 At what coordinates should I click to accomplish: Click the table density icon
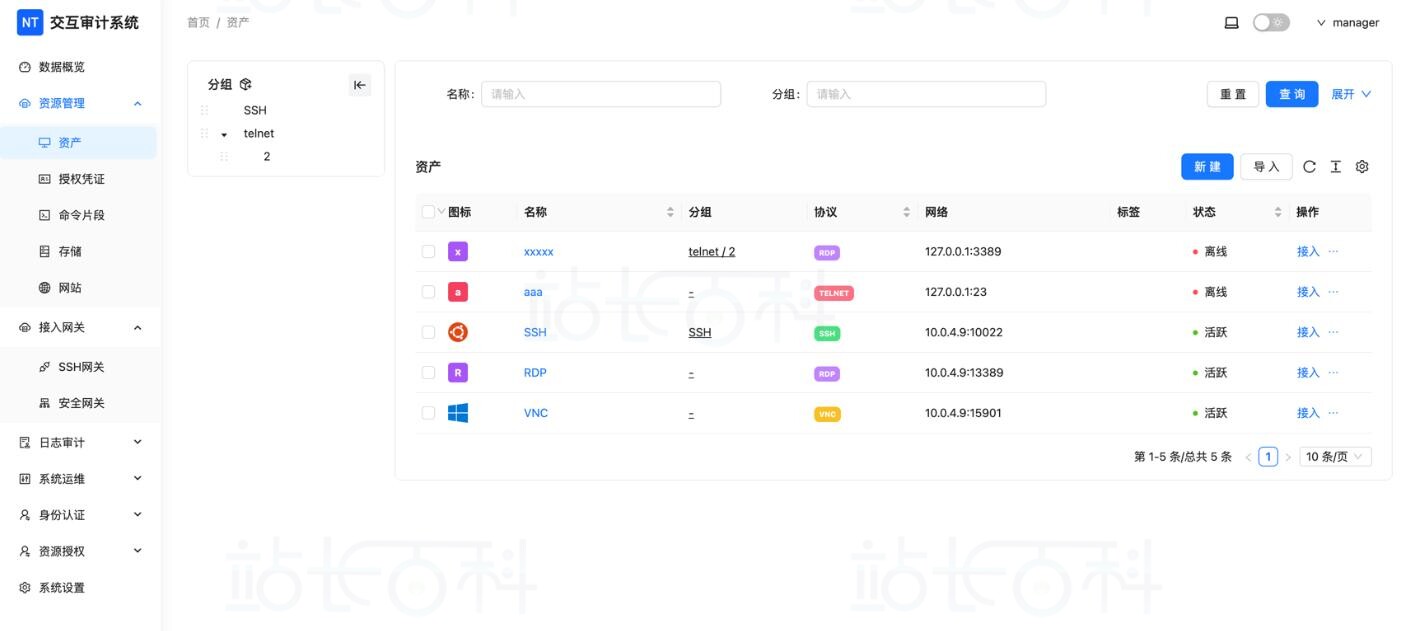pos(1335,167)
